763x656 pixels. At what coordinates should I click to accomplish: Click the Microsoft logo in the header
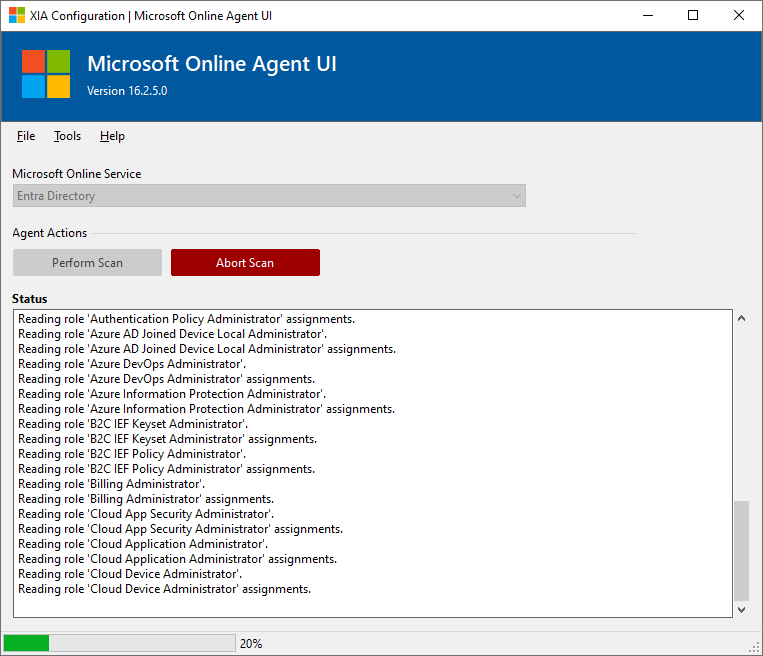[46, 75]
